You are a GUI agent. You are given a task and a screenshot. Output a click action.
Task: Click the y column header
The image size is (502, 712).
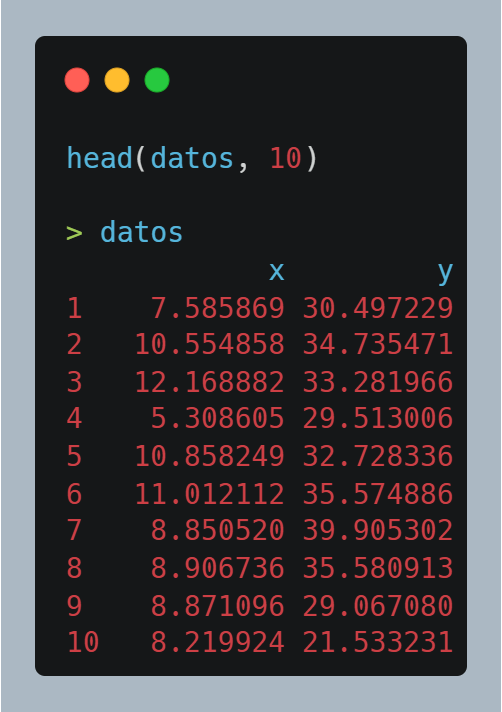446,273
